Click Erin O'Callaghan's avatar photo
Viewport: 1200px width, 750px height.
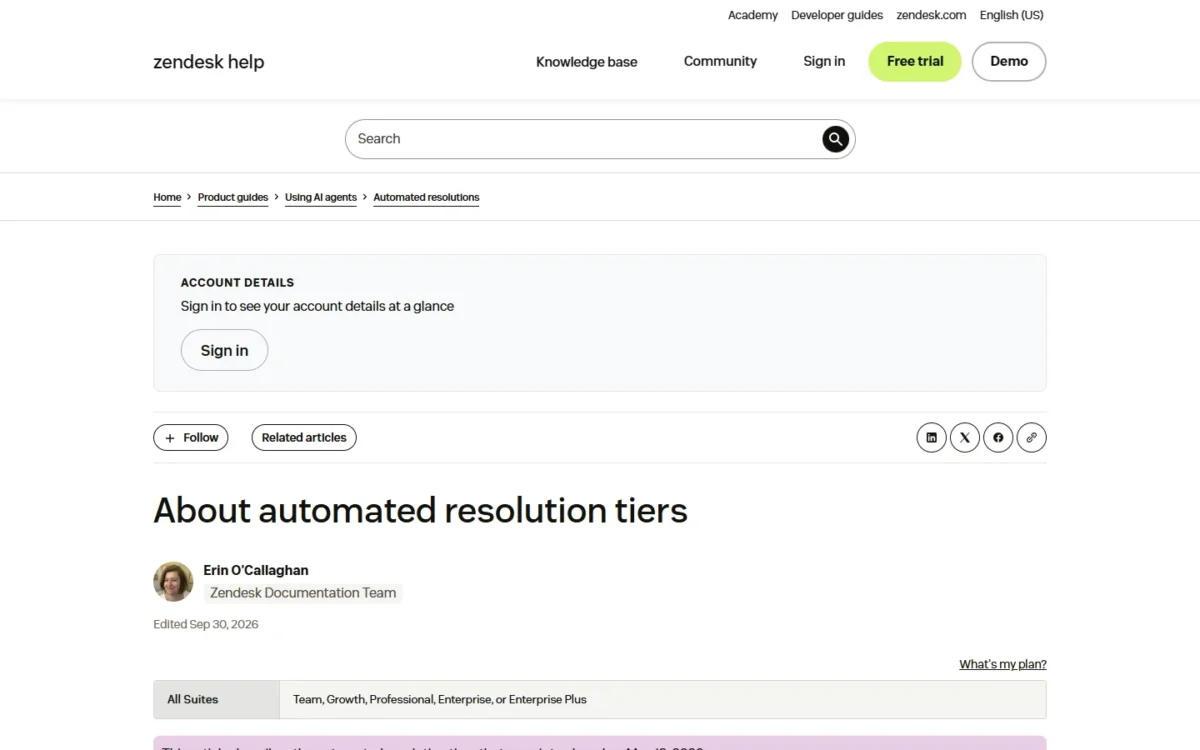[173, 581]
